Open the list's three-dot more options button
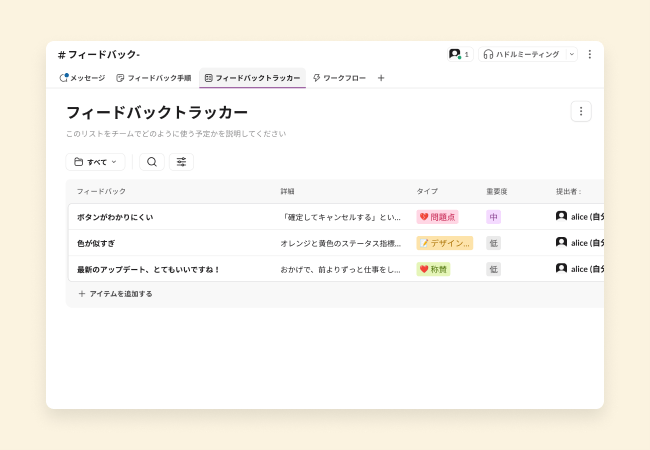This screenshot has height=450, width=650. 581,111
